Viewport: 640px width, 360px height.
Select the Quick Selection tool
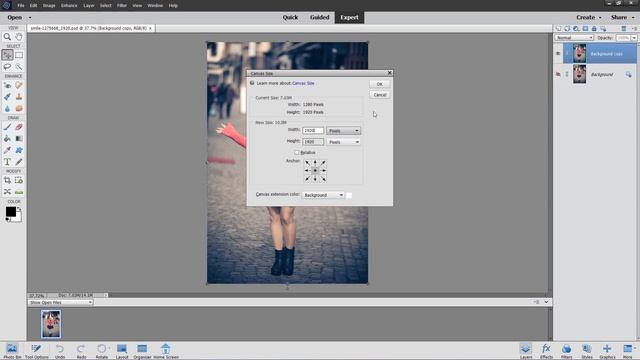pyautogui.click(x=19, y=67)
